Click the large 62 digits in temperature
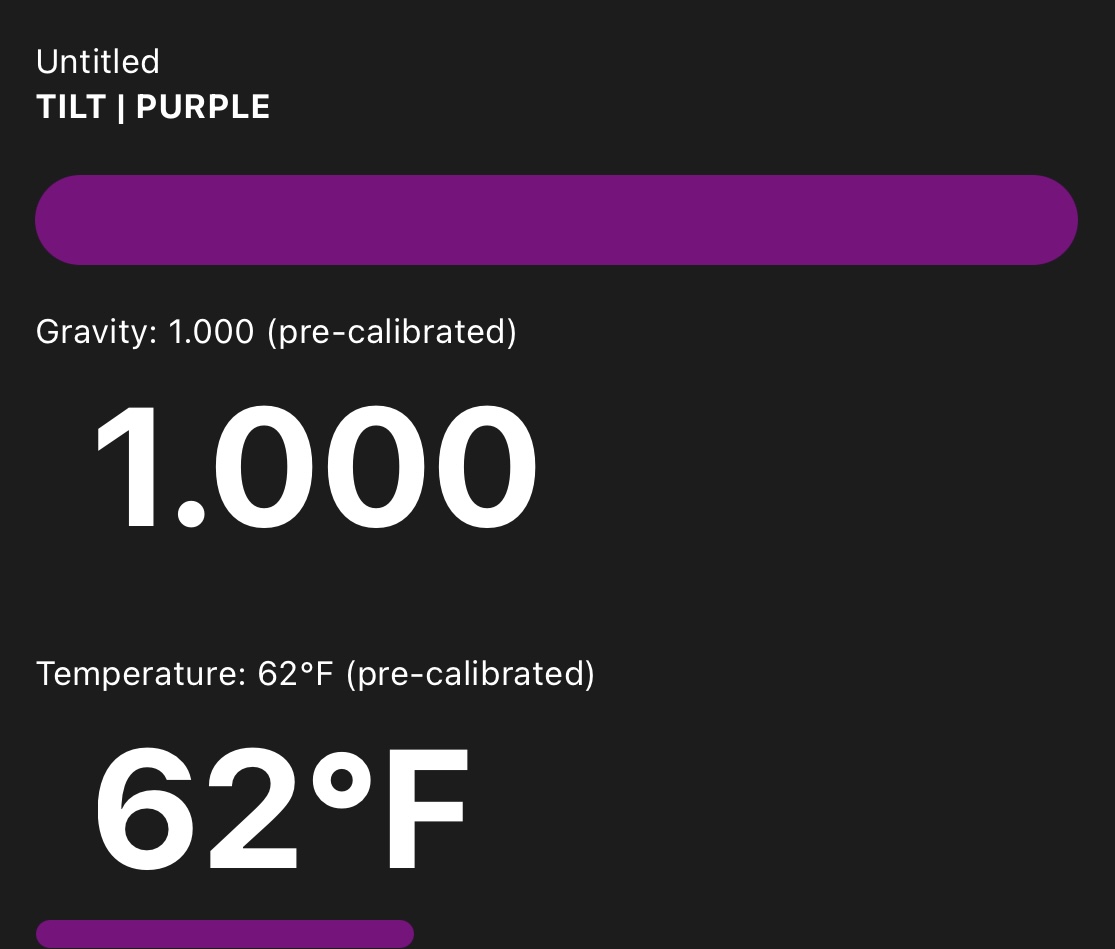The image size is (1115, 949). 196,809
